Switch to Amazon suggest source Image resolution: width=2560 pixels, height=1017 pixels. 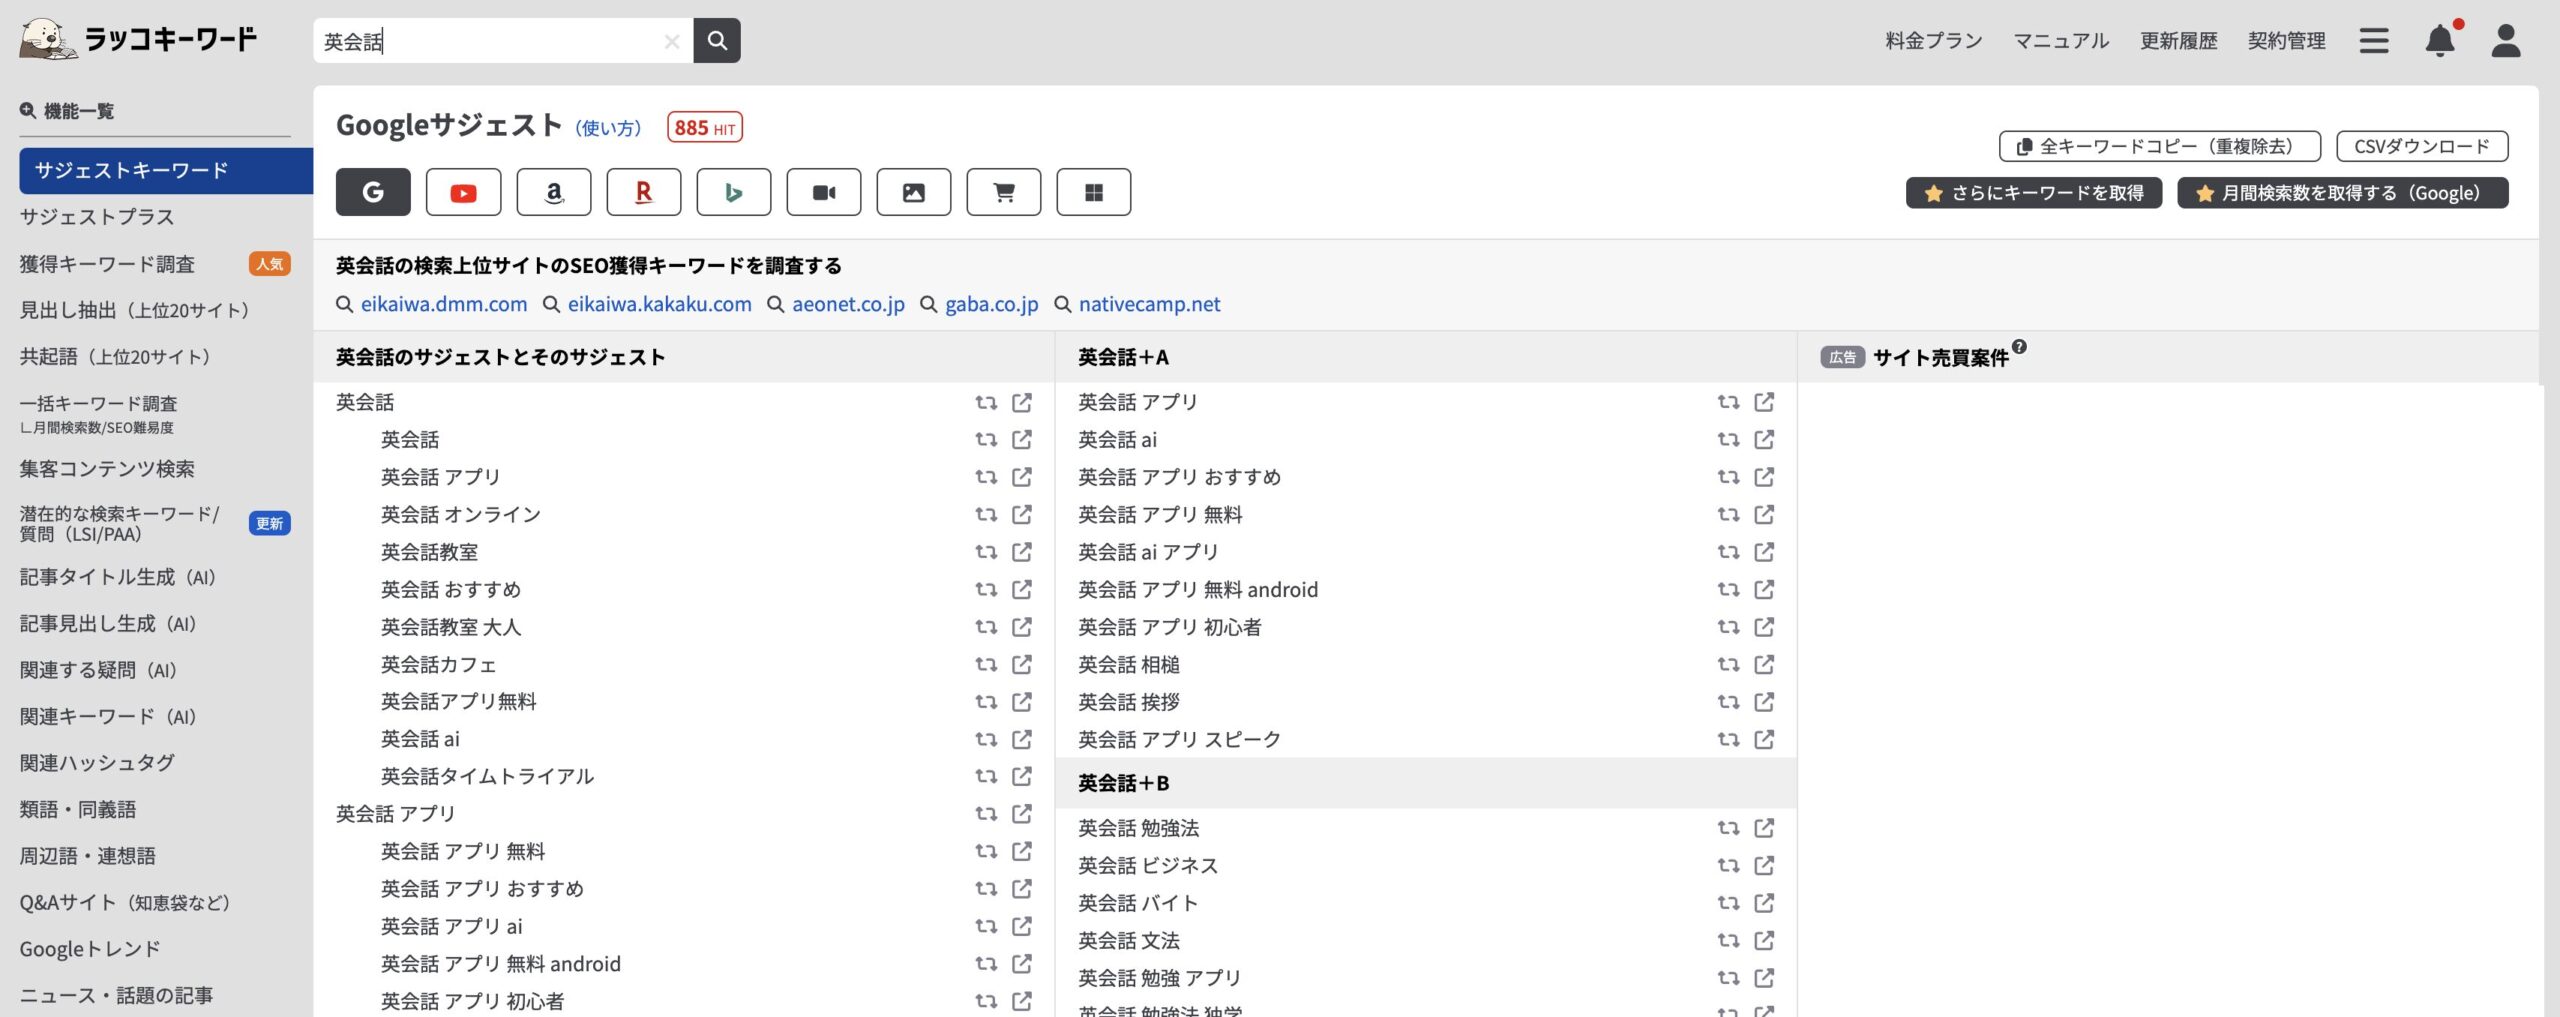pos(553,192)
